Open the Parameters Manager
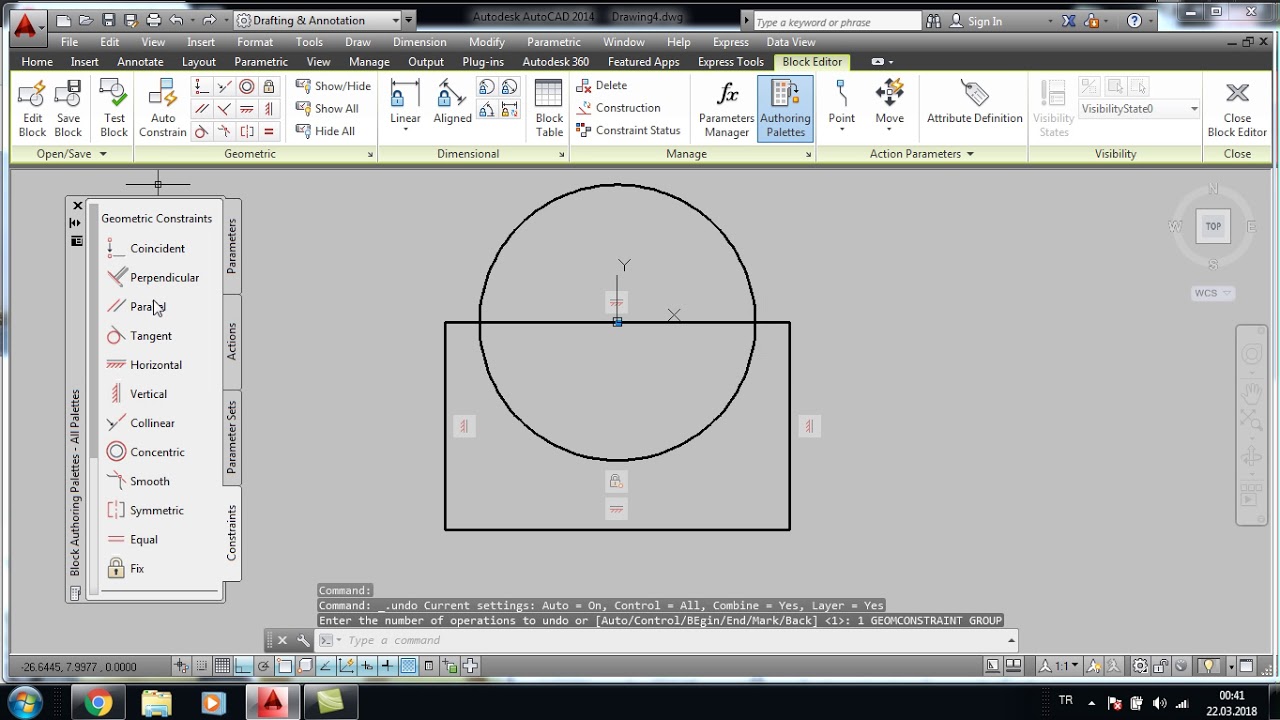This screenshot has height=720, width=1280. [727, 109]
